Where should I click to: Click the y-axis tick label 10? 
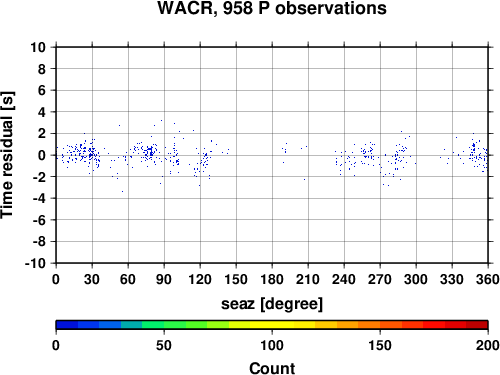pyautogui.click(x=38, y=47)
